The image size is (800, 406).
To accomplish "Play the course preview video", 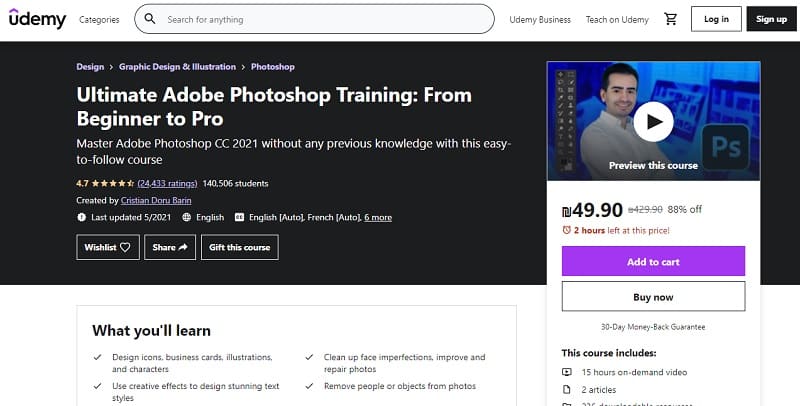I will tap(653, 122).
